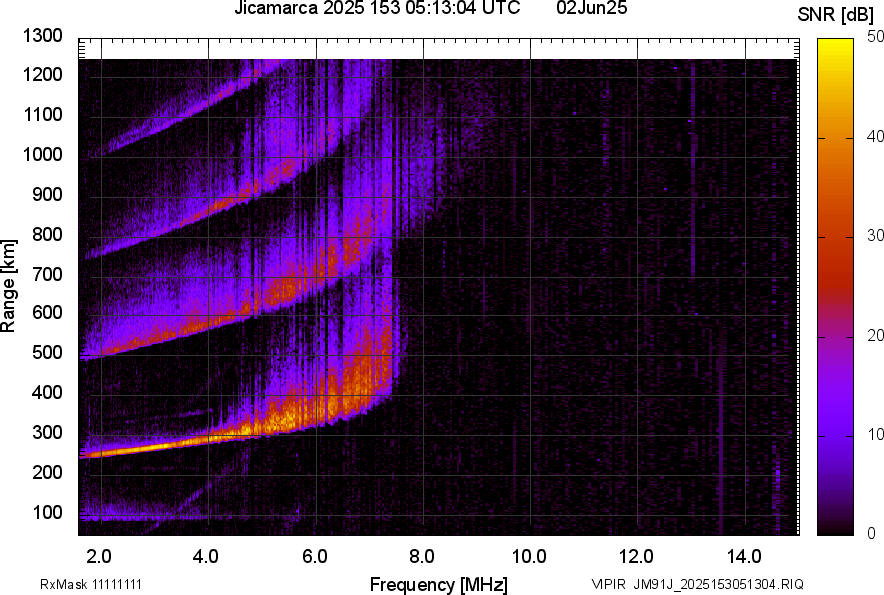Image resolution: width=884 pixels, height=595 pixels.
Task: Click the Jicamarca 2025 153 05:13:04 UTC title
Action: [x=377, y=8]
